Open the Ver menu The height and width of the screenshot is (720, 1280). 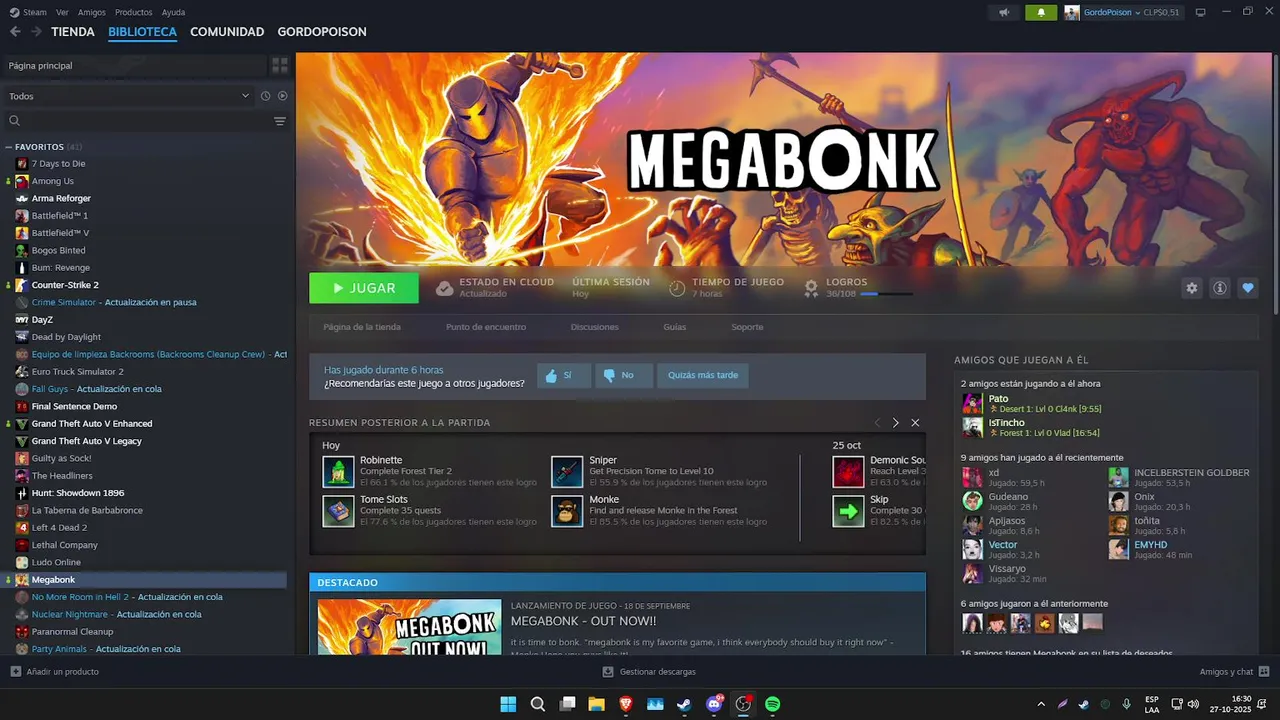coord(63,12)
